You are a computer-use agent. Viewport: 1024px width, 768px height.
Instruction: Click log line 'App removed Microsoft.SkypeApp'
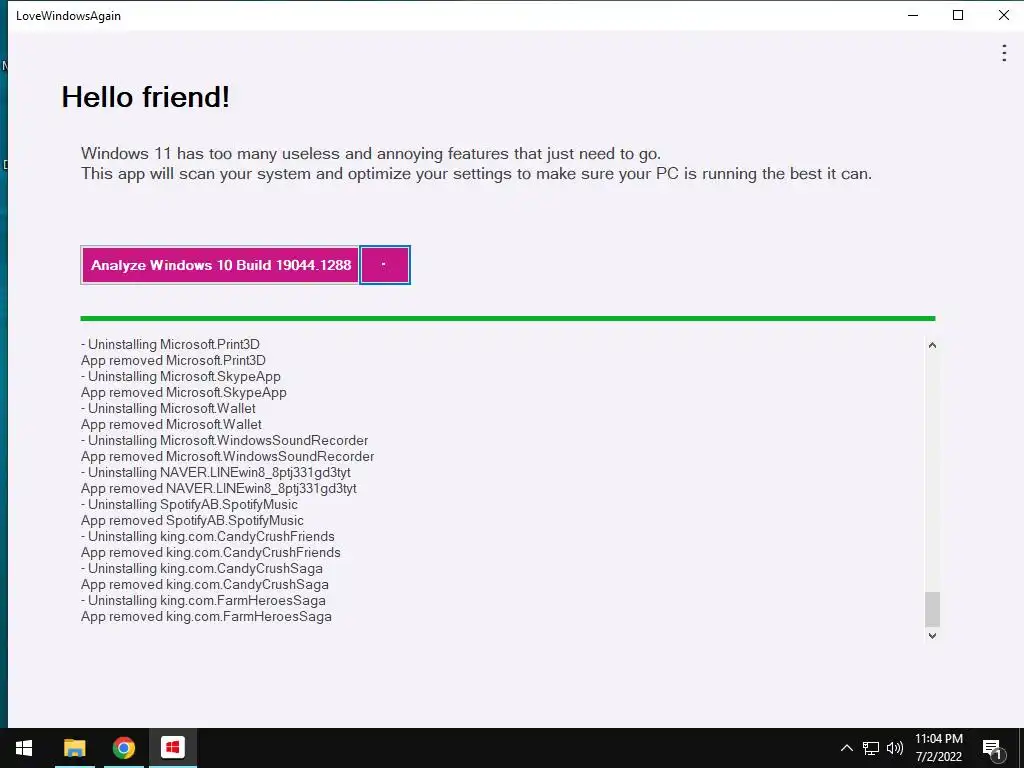pos(184,392)
